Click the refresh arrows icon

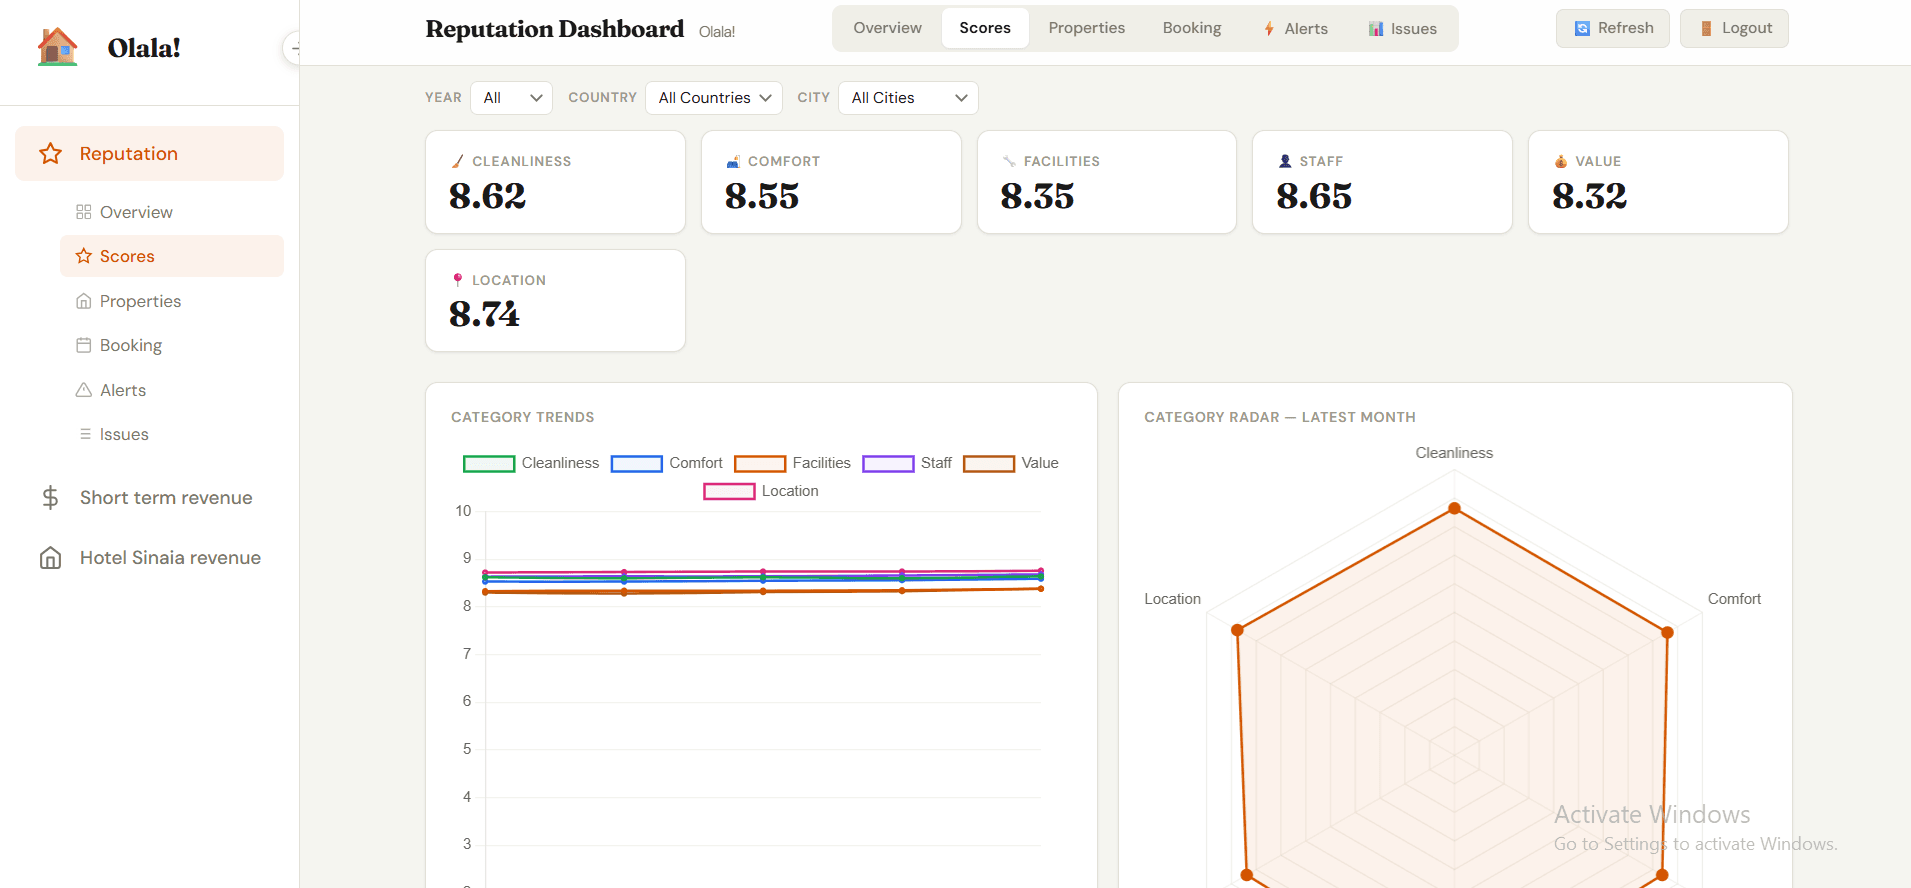click(1582, 28)
